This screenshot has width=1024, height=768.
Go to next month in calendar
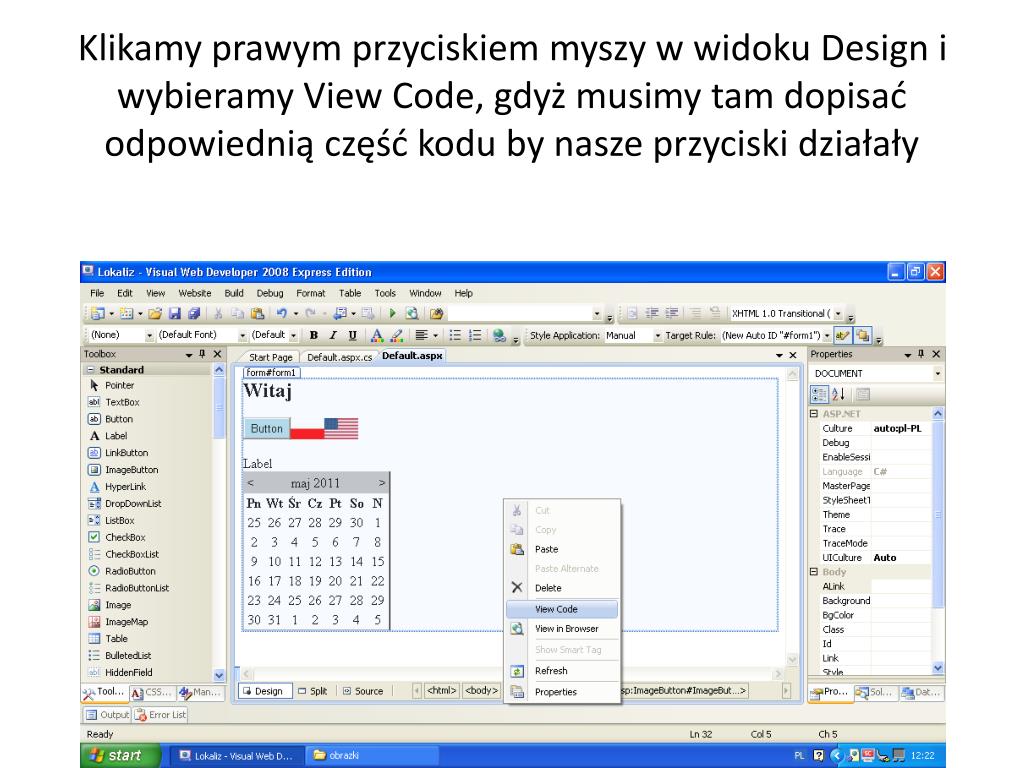pos(381,483)
